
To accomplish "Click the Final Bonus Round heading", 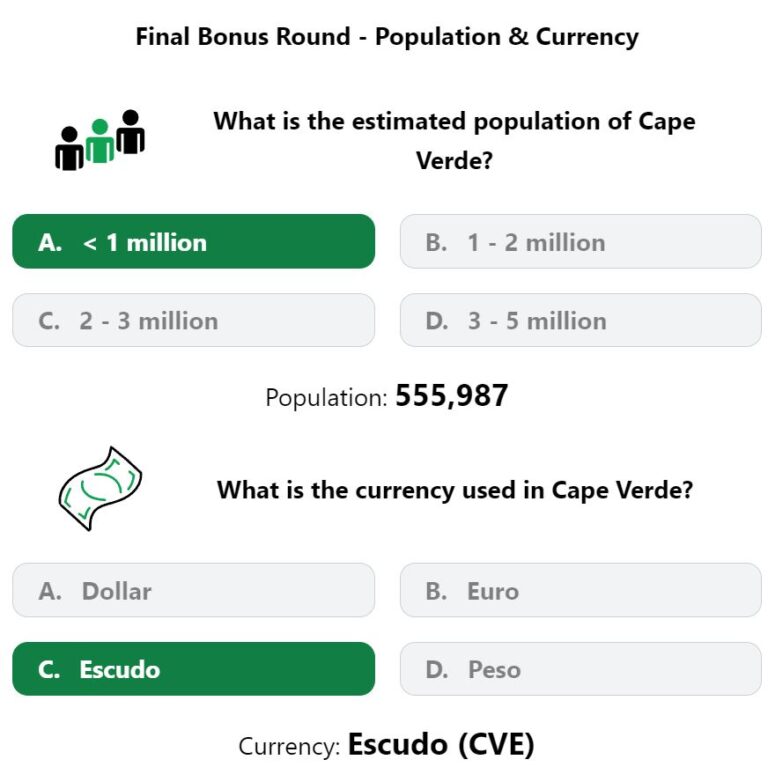I will click(387, 37).
